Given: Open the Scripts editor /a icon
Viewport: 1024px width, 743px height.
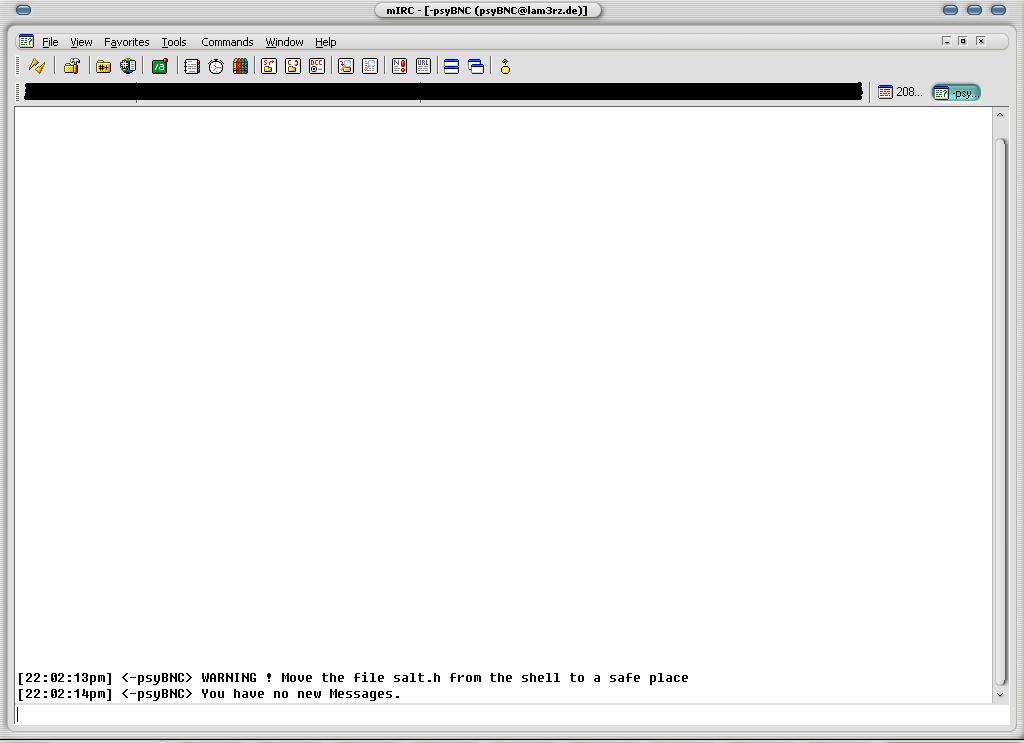Looking at the screenshot, I should click(x=159, y=66).
